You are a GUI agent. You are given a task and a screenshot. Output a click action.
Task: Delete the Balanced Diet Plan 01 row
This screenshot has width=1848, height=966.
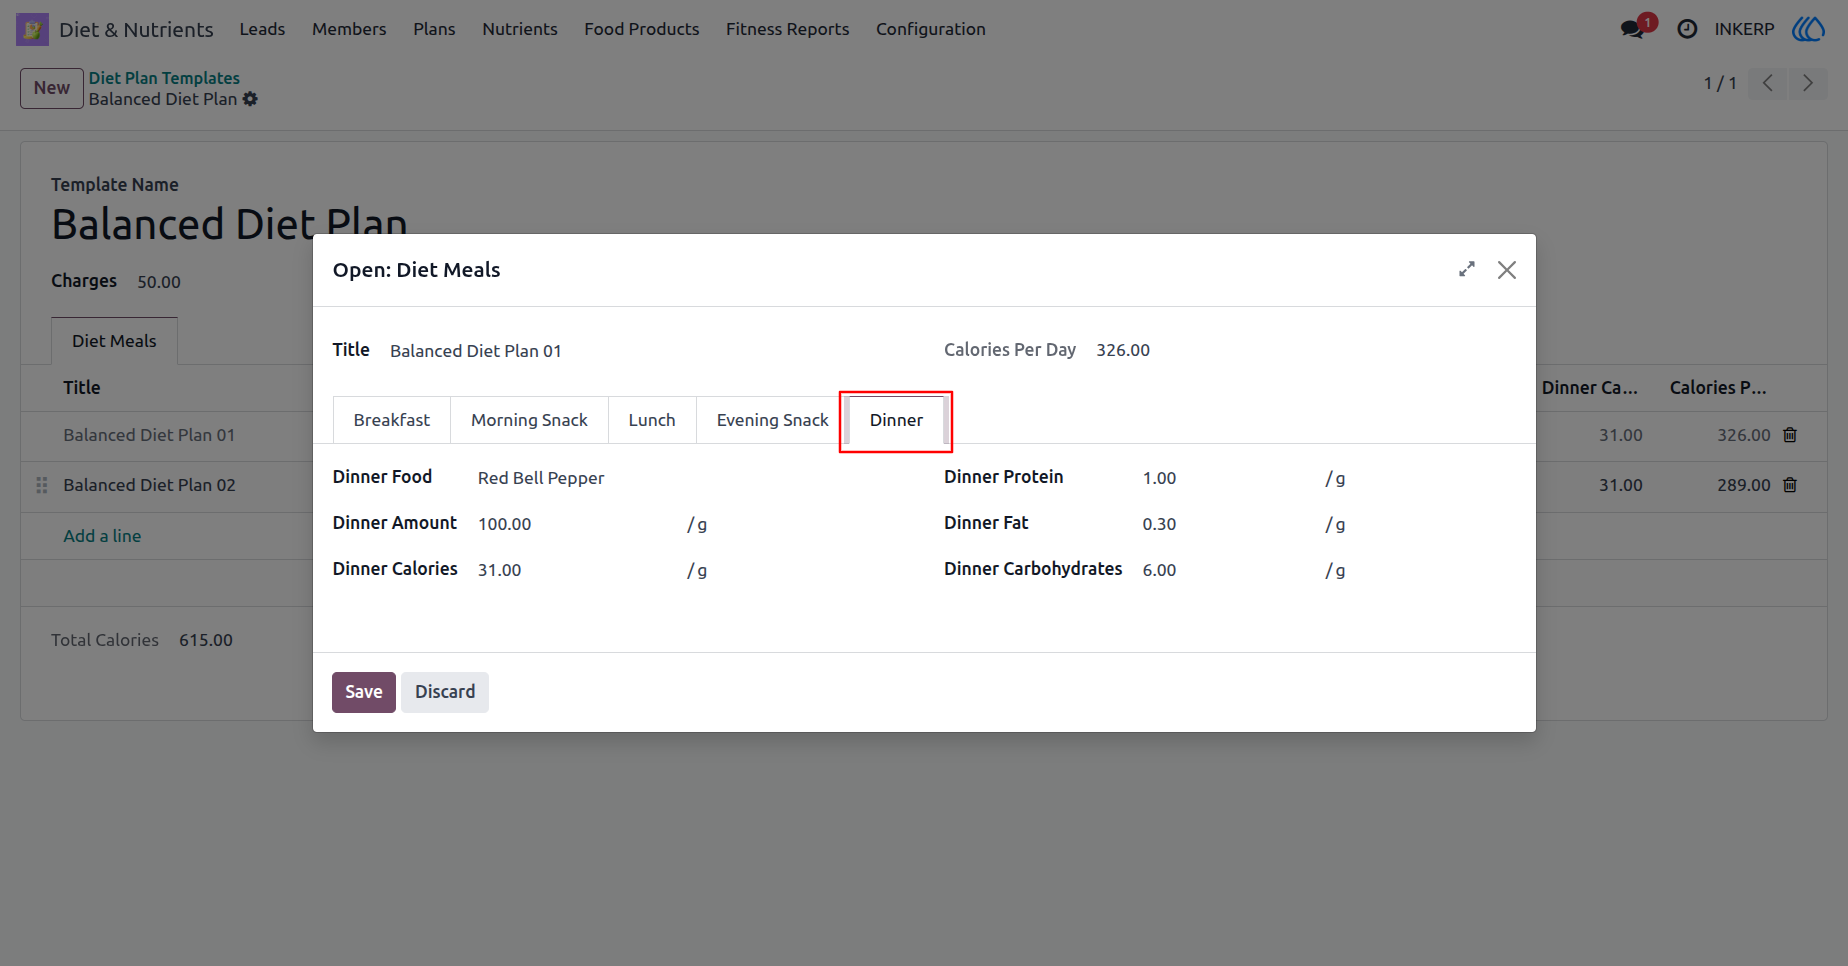[x=1790, y=435]
